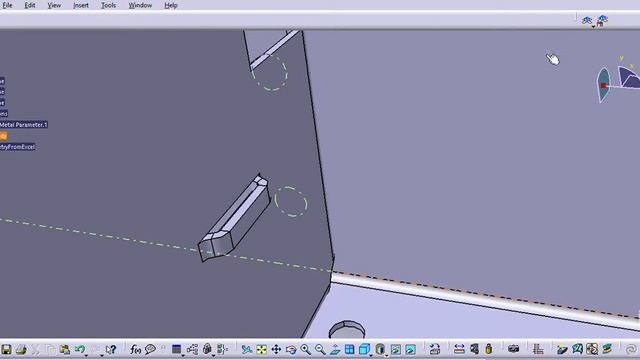Click the top-right workbench icon left
640x360 pixels.
click(x=587, y=20)
